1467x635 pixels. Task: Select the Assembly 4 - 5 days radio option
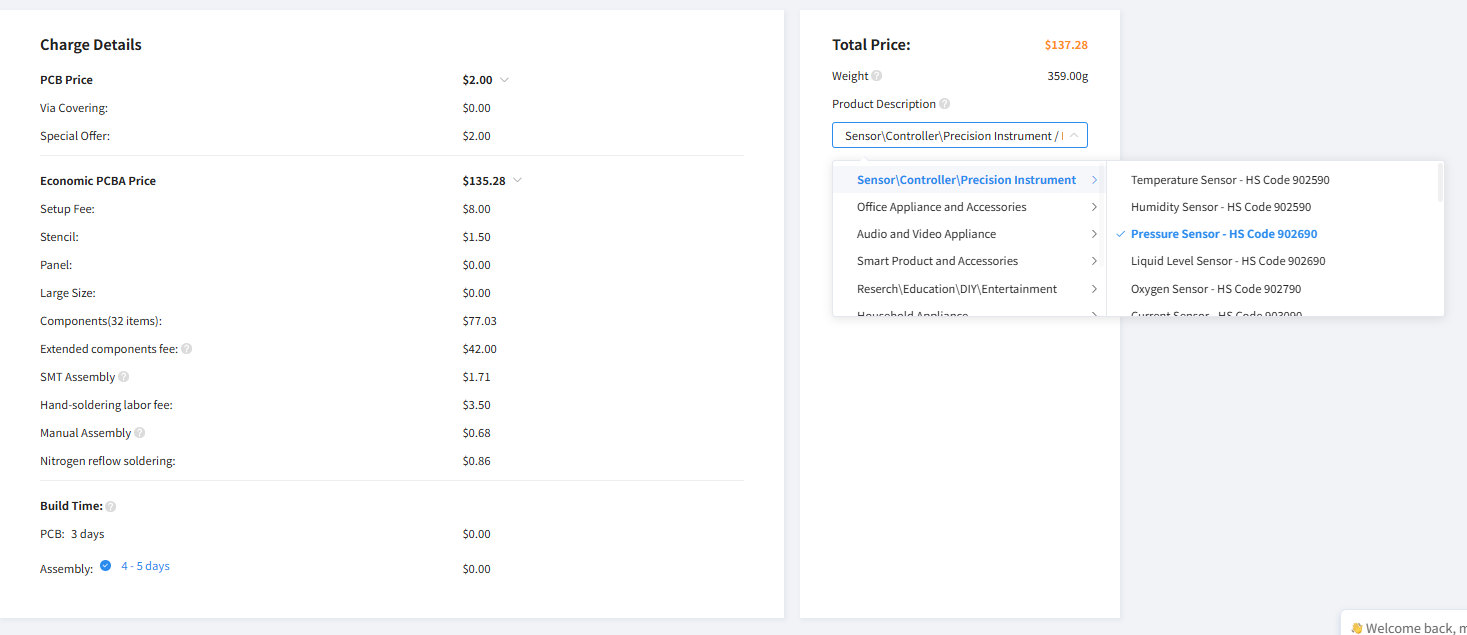tap(106, 566)
